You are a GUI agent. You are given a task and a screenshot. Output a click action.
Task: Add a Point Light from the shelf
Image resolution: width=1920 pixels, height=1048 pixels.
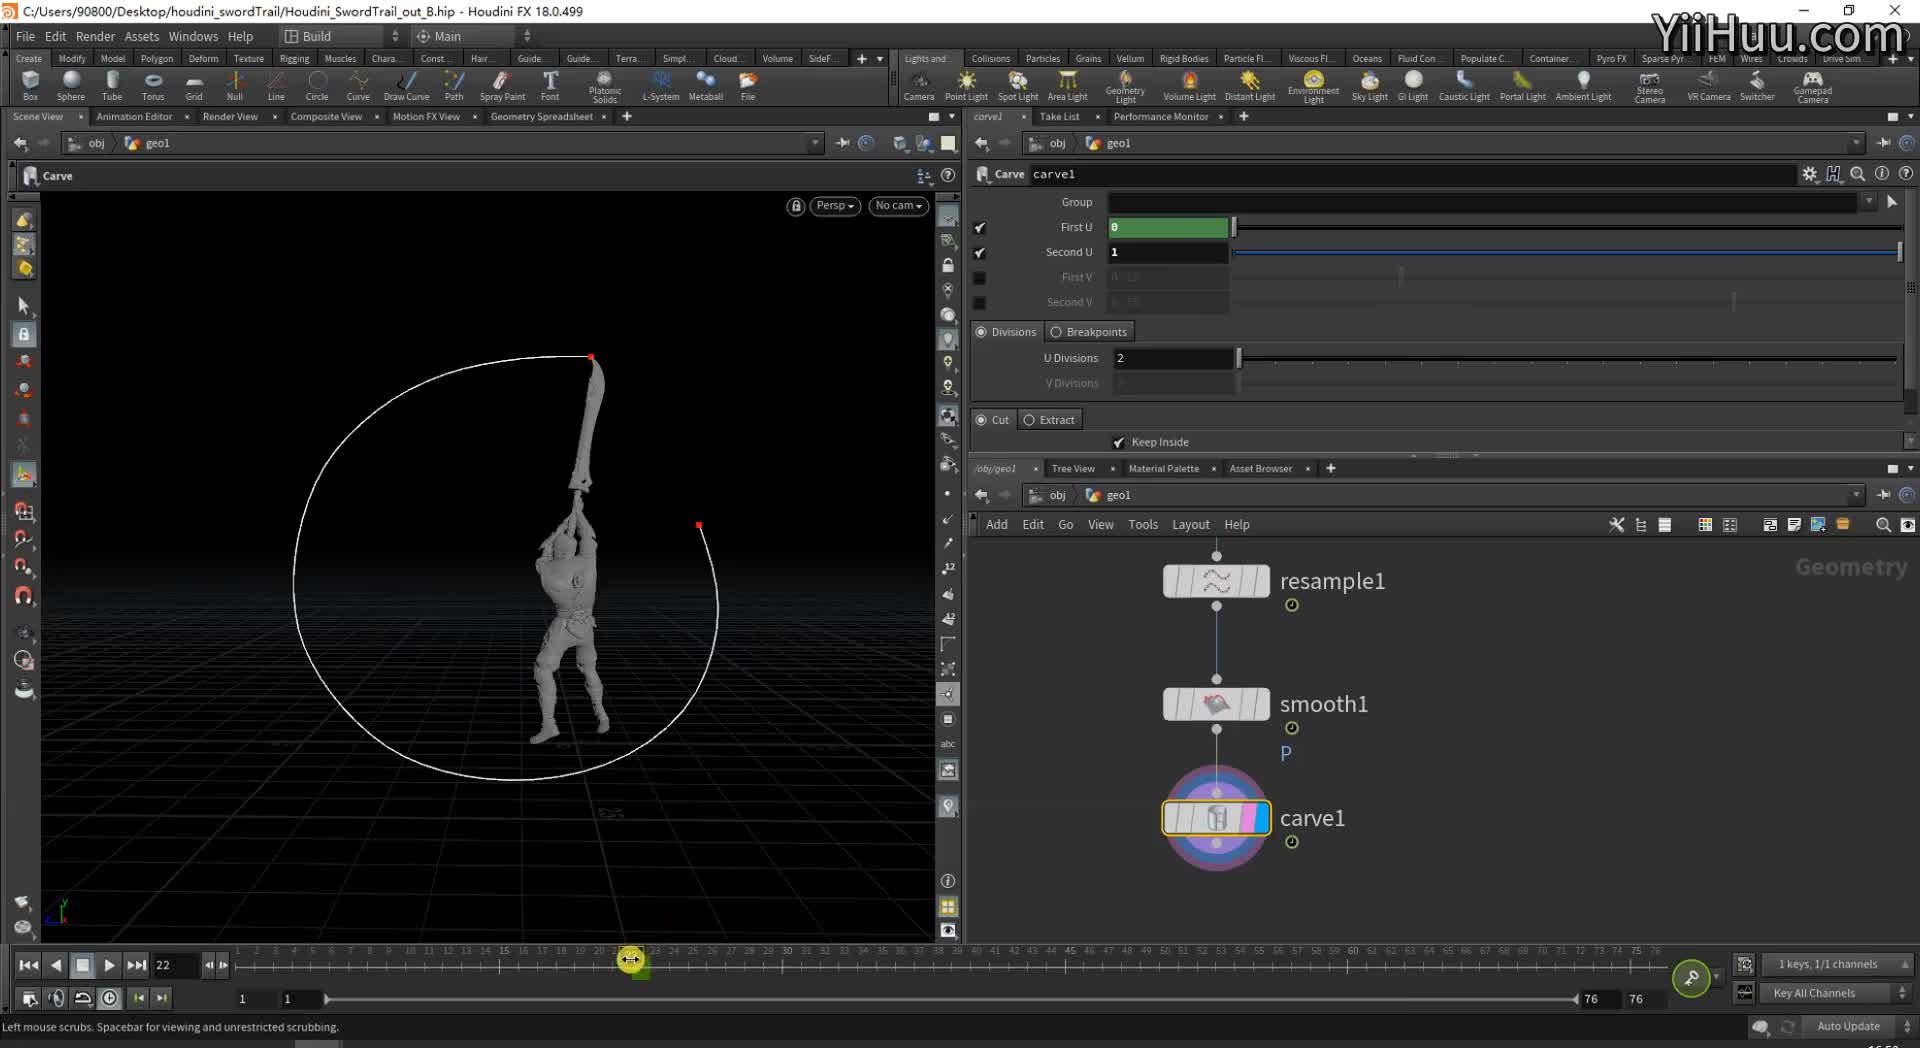point(966,85)
